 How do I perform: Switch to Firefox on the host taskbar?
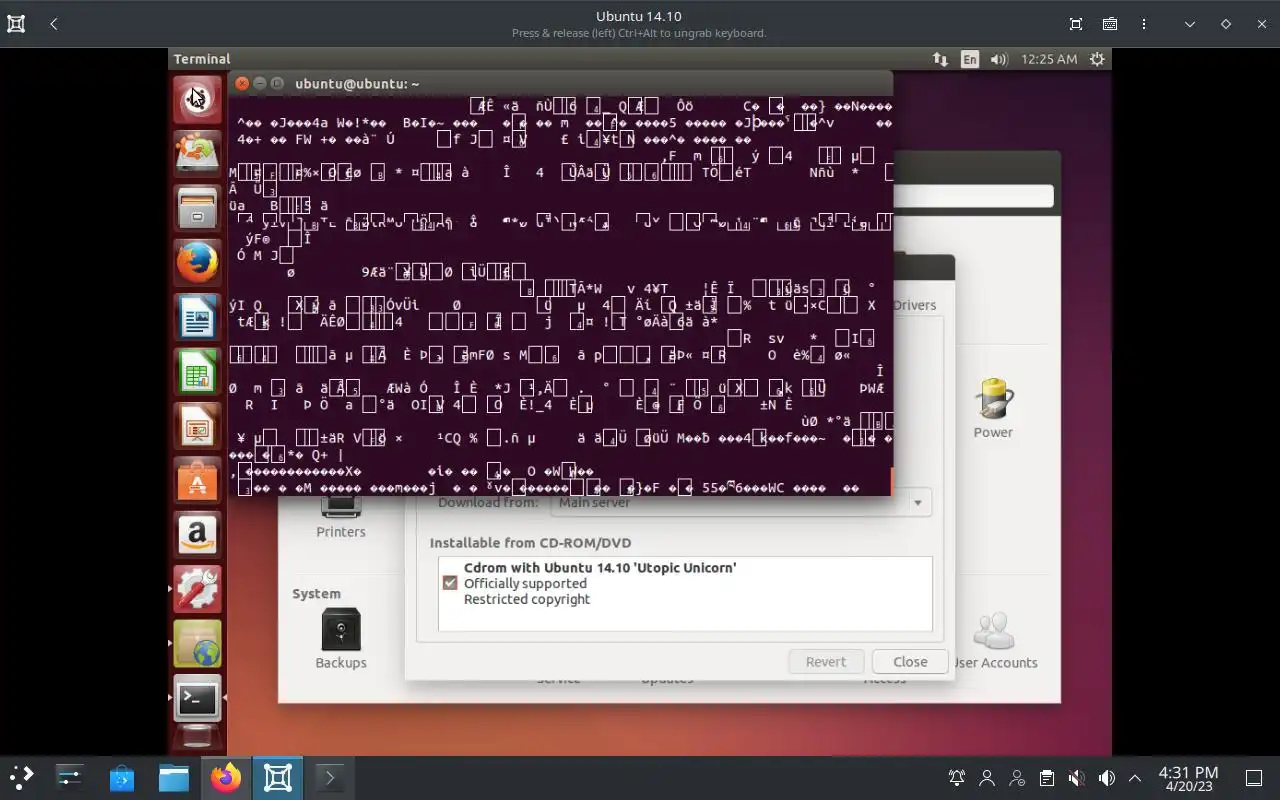tap(226, 777)
